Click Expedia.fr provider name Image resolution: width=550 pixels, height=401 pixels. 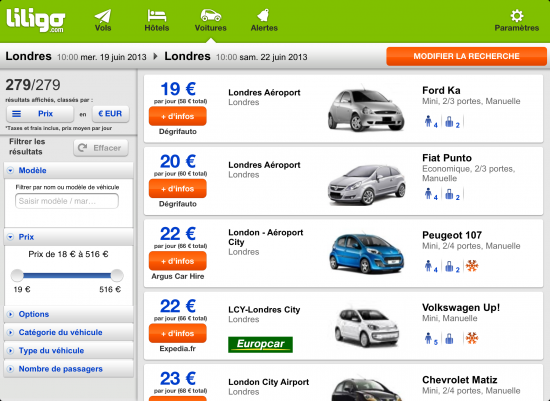tap(177, 349)
